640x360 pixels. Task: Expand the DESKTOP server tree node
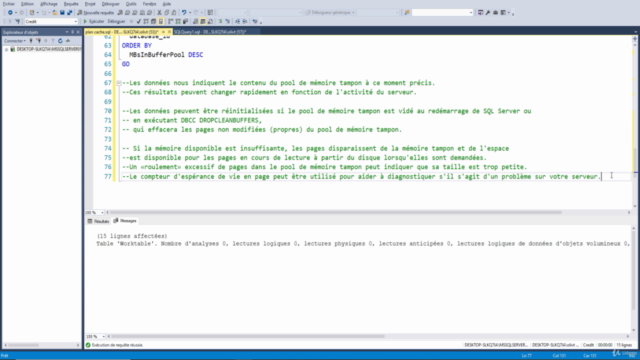tap(7, 49)
